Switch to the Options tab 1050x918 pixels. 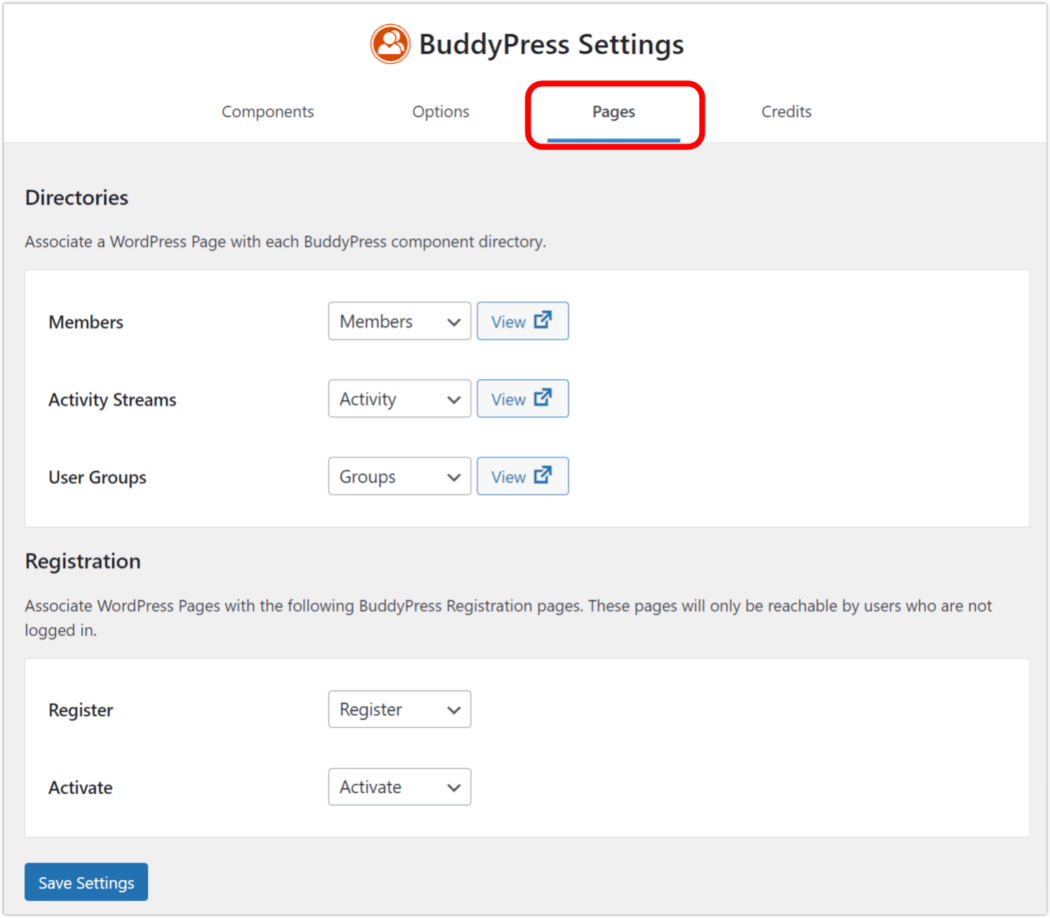[441, 112]
